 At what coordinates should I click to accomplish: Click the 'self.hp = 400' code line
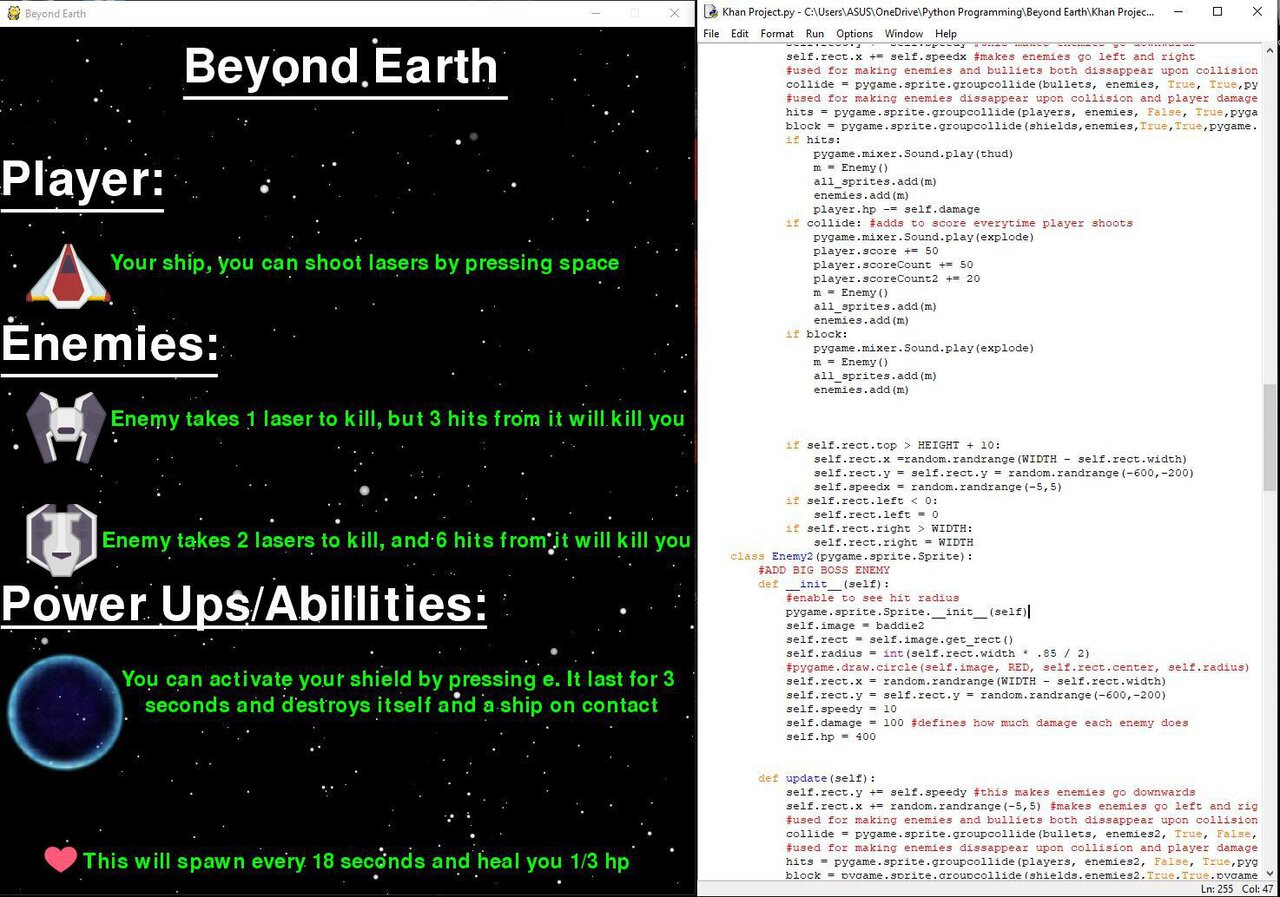pyautogui.click(x=831, y=737)
